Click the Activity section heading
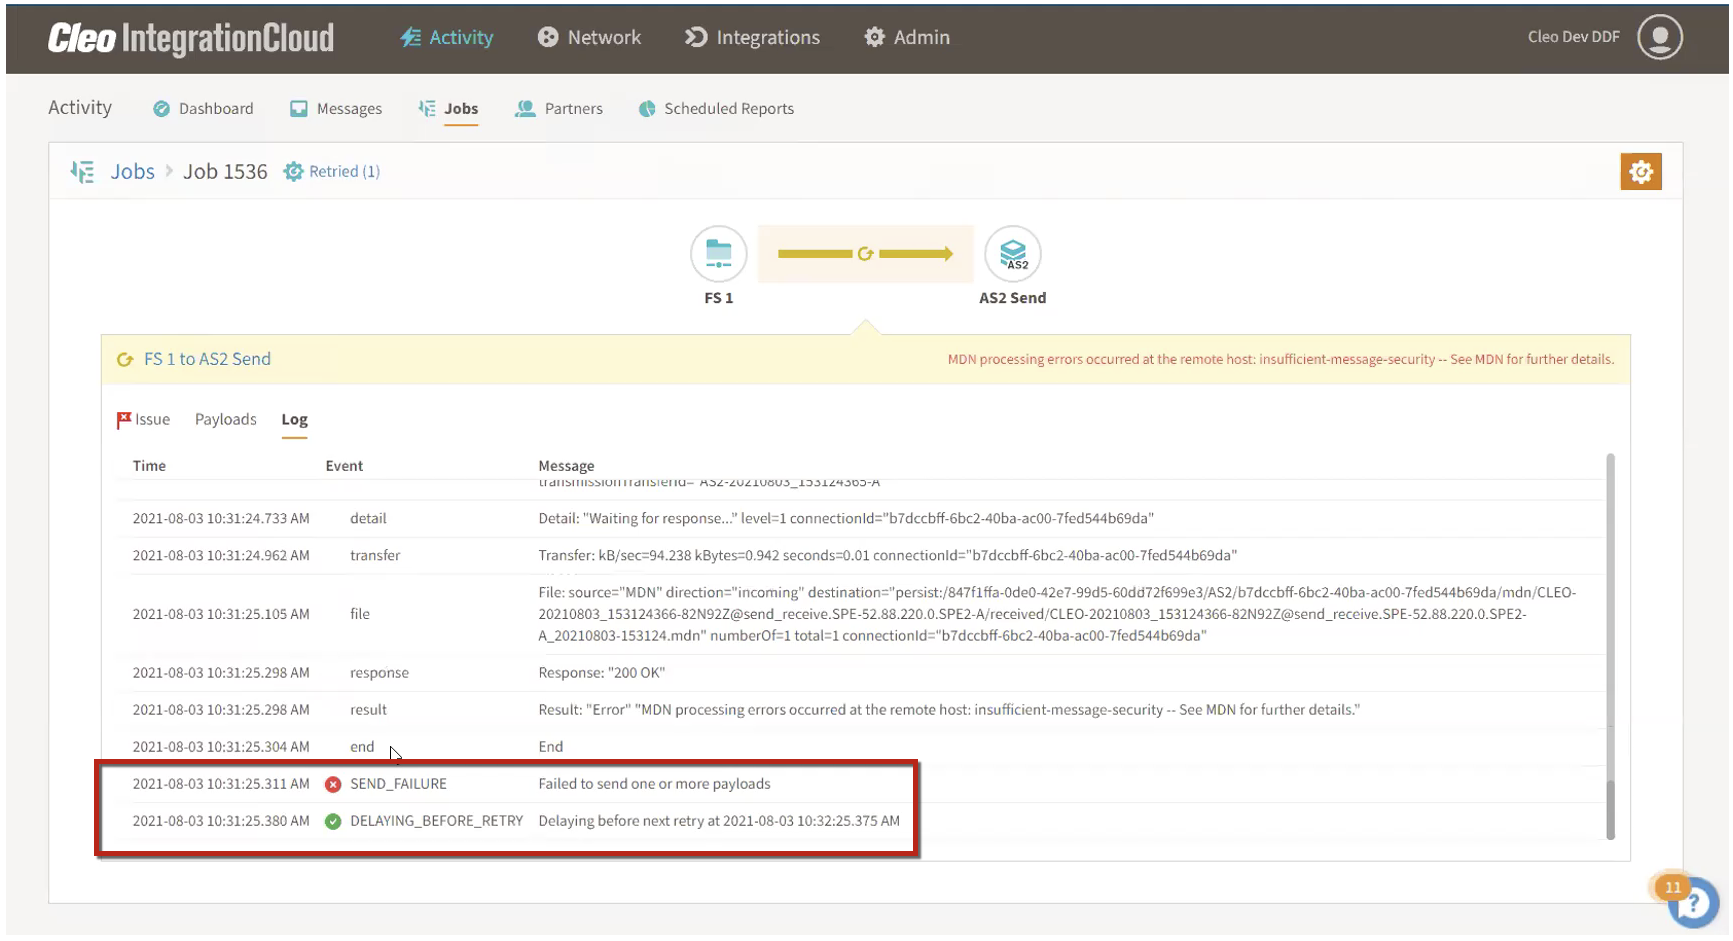 pos(80,107)
